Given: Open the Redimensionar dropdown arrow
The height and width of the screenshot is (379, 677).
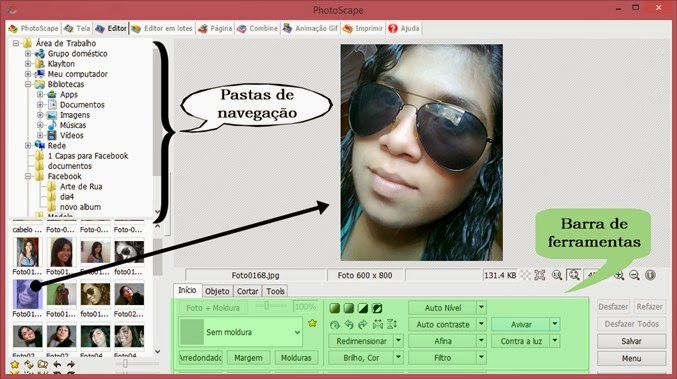Looking at the screenshot, I should pyautogui.click(x=398, y=341).
